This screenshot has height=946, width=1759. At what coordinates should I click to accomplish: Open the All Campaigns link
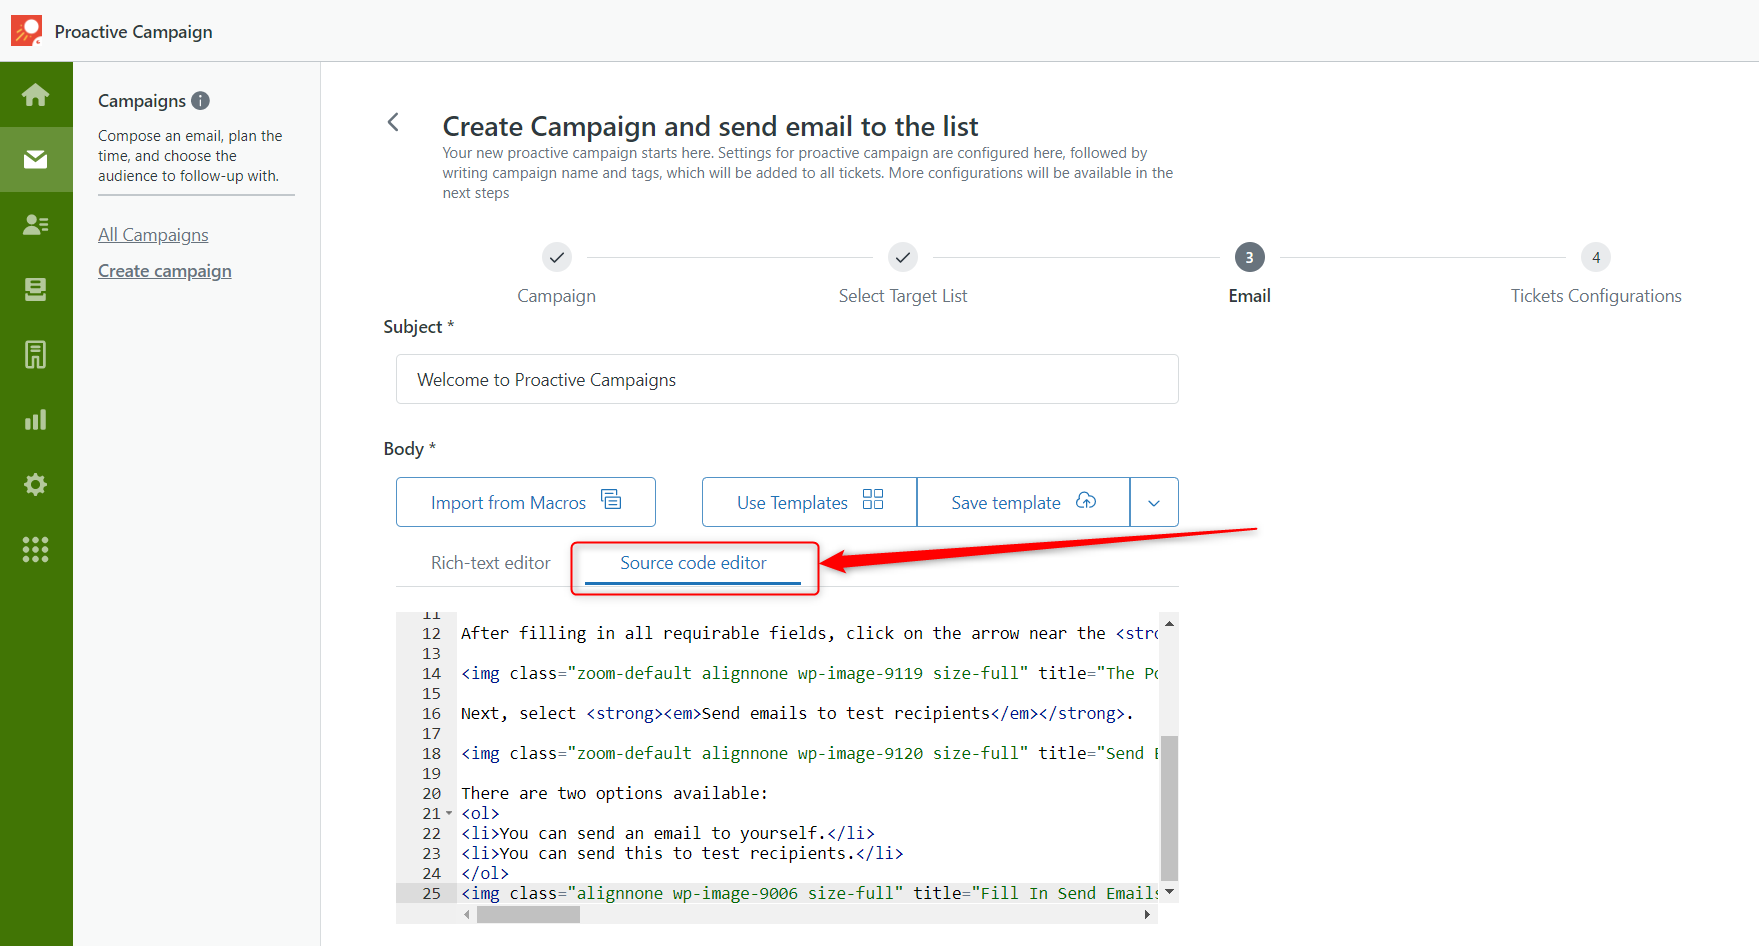(x=153, y=235)
